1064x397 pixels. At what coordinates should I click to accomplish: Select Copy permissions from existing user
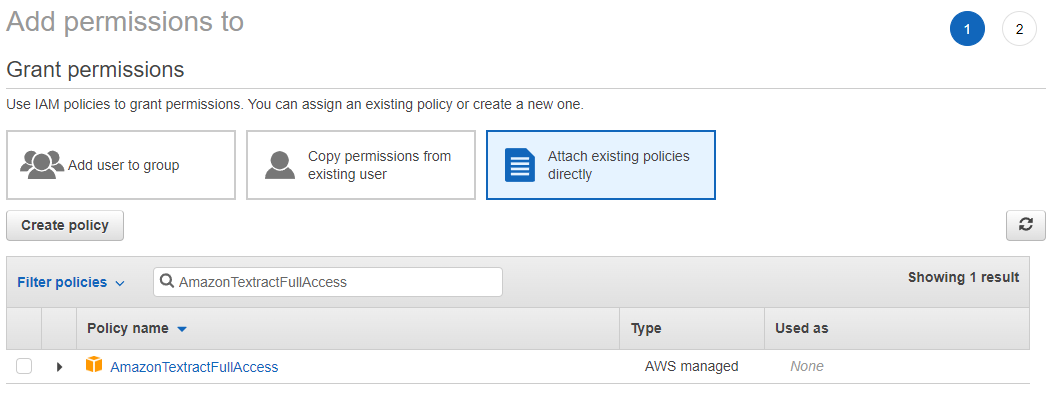(x=361, y=165)
